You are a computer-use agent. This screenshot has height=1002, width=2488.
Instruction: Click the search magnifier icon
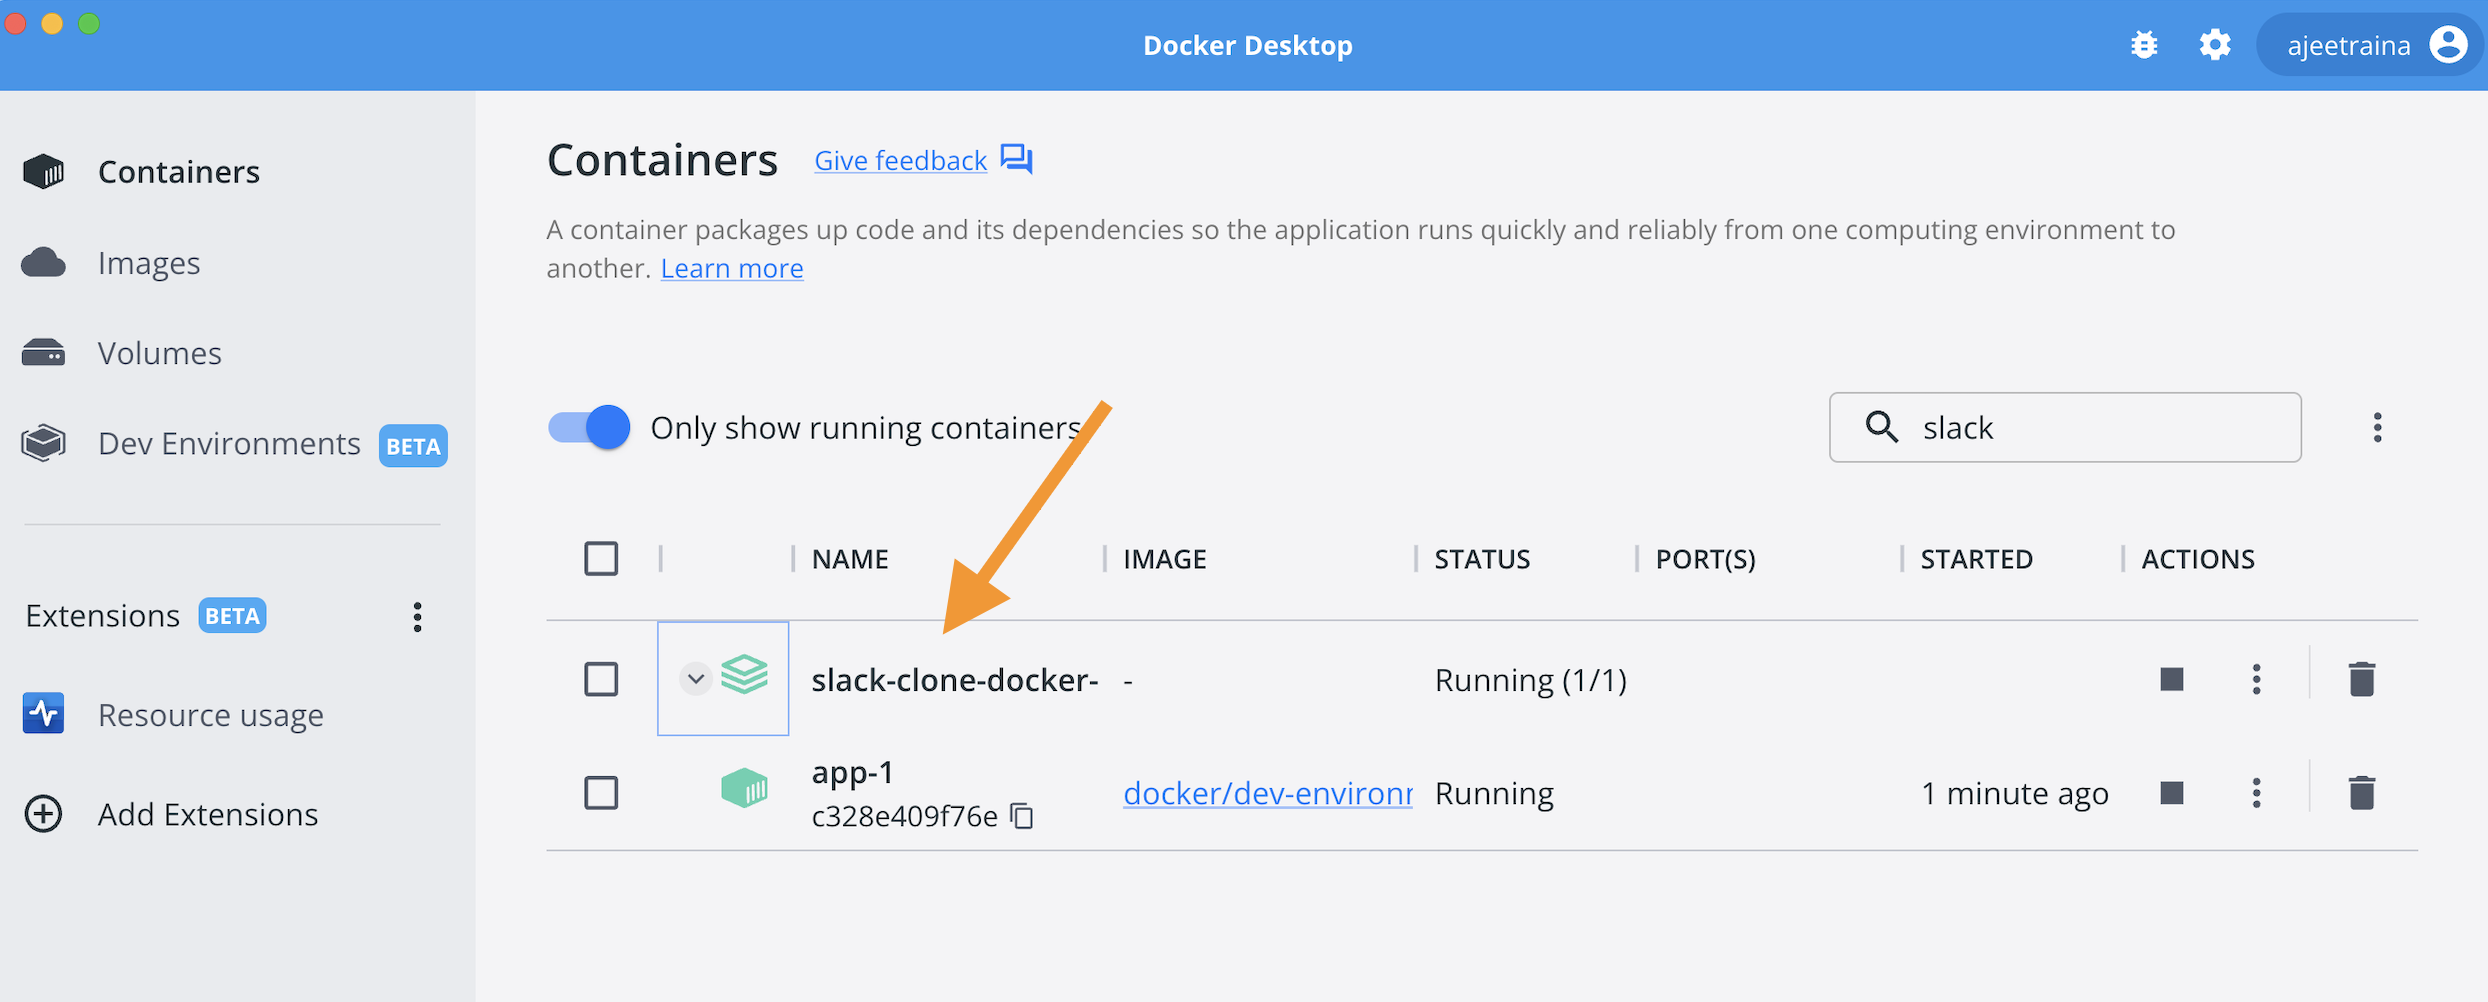coord(1881,427)
